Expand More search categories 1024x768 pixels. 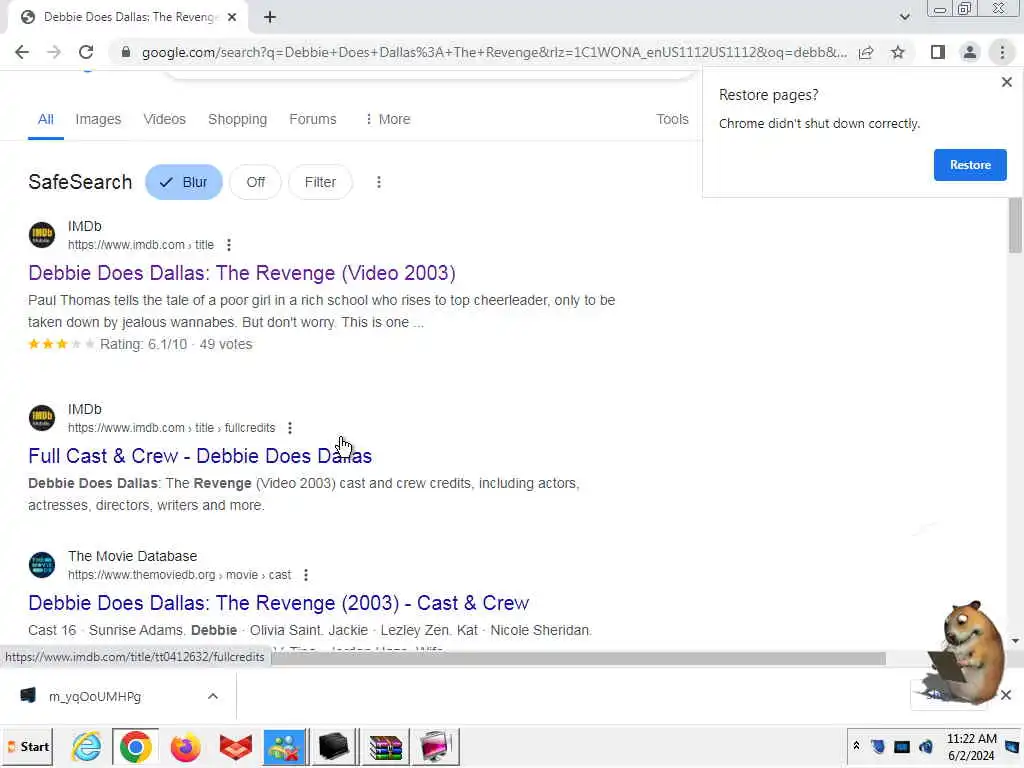coord(387,120)
